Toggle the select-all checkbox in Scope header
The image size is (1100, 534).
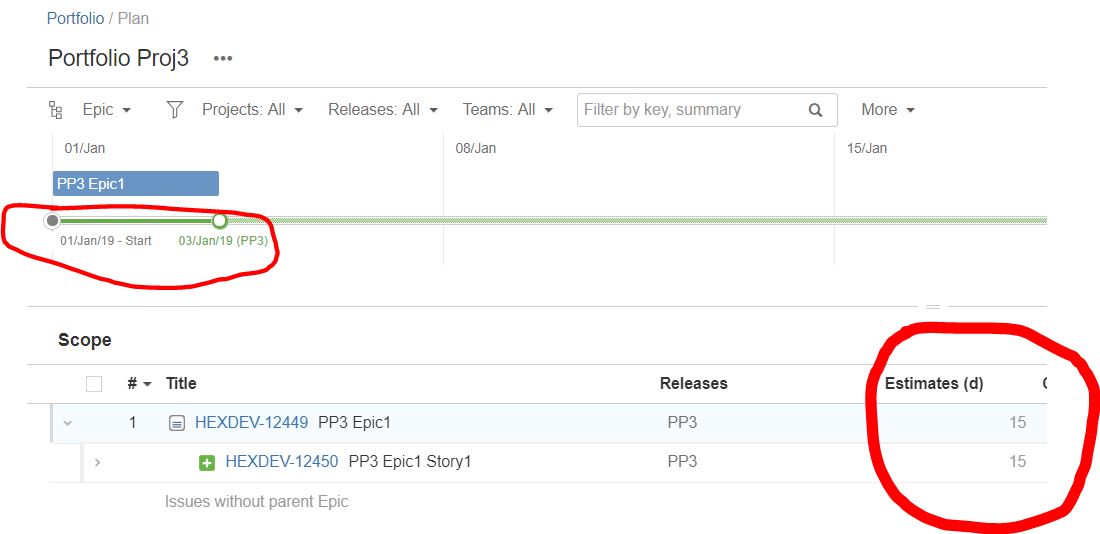coord(94,384)
